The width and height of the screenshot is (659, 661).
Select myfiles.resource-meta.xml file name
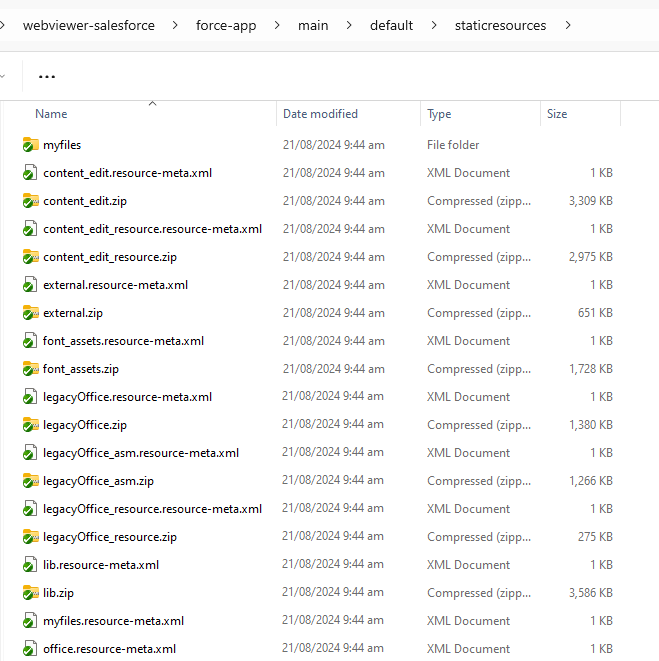pyautogui.click(x=113, y=621)
